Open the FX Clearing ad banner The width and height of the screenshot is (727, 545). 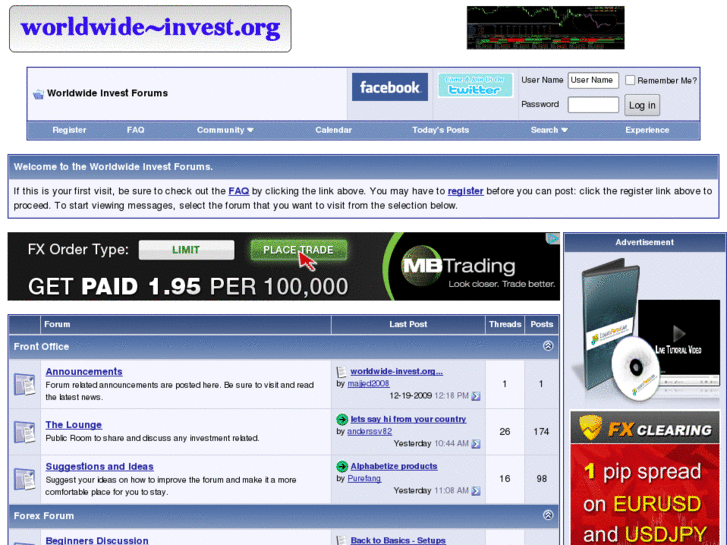point(645,478)
